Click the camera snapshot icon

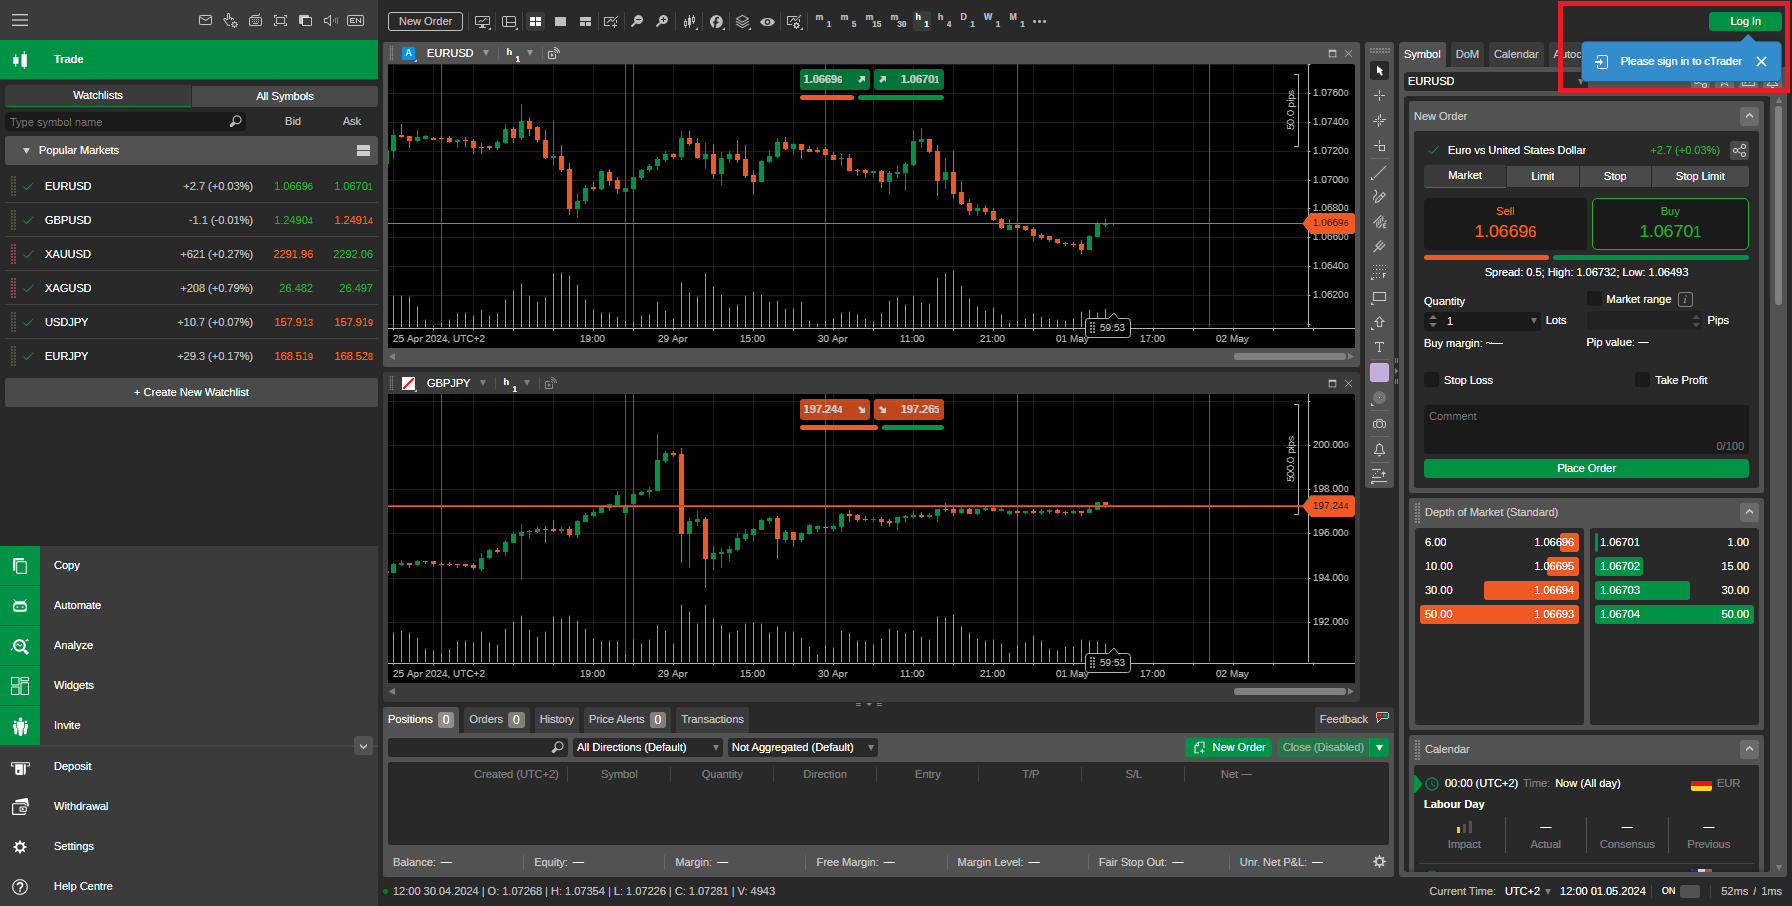[x=1379, y=424]
